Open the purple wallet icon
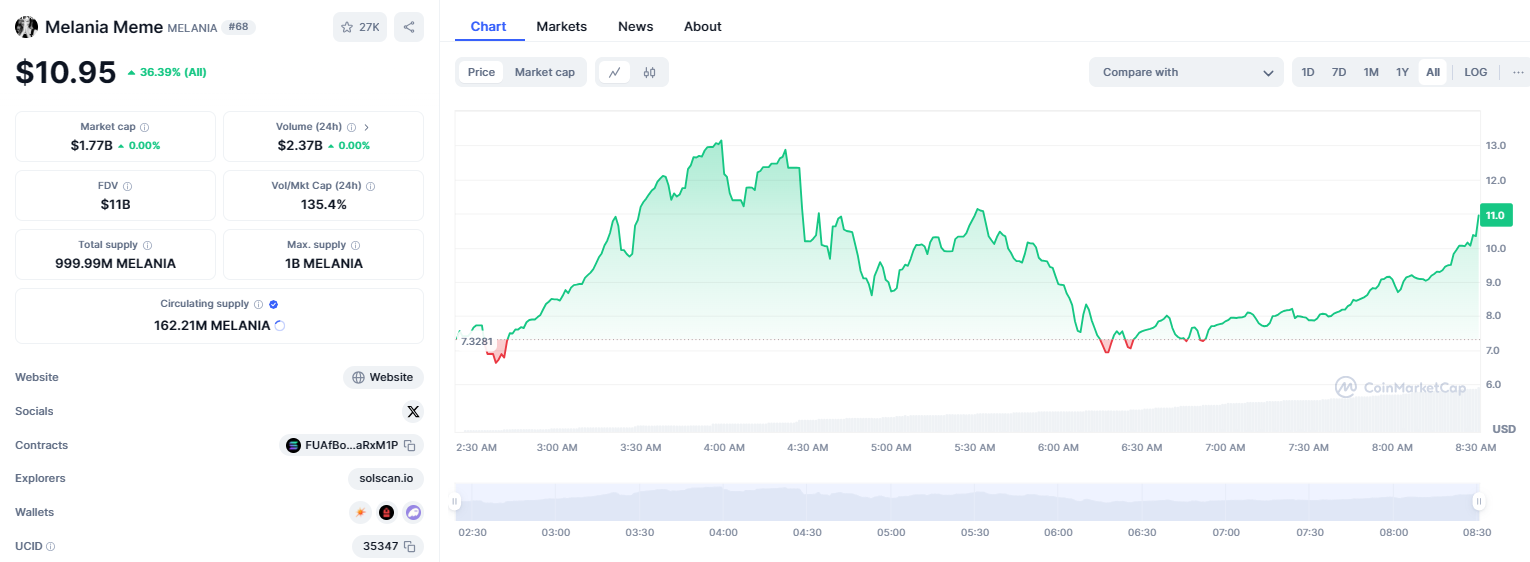This screenshot has width=1530, height=562. click(413, 512)
